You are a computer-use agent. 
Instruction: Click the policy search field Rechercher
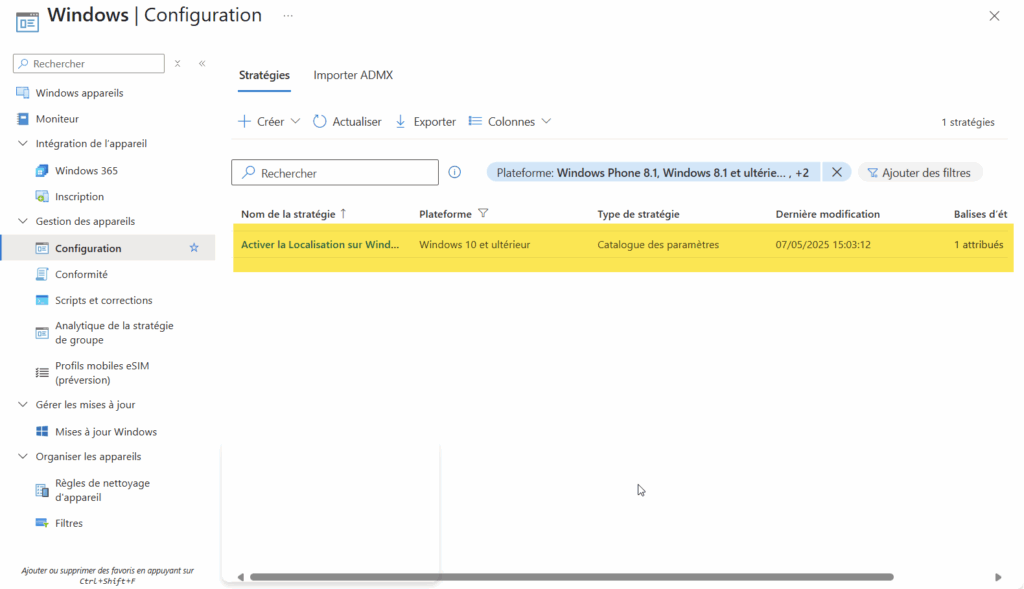[x=335, y=172]
